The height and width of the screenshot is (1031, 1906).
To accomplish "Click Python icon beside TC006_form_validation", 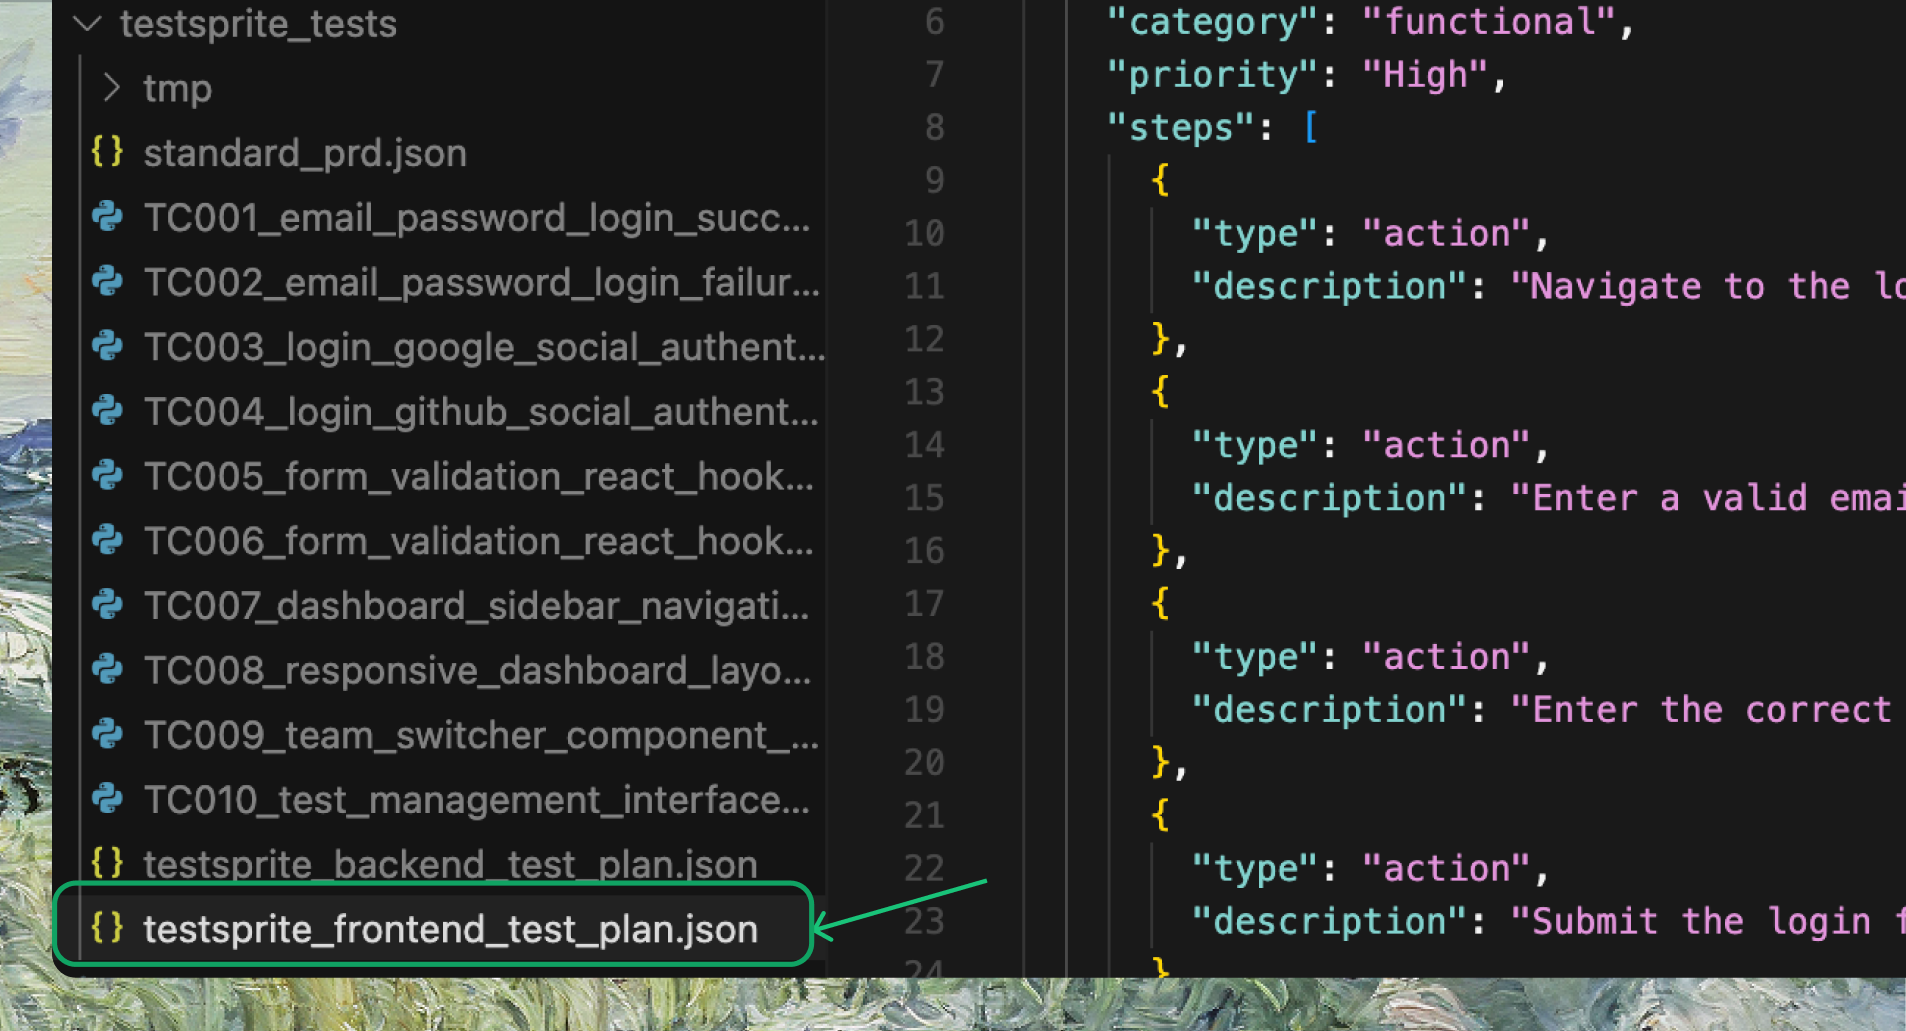I will (x=107, y=540).
